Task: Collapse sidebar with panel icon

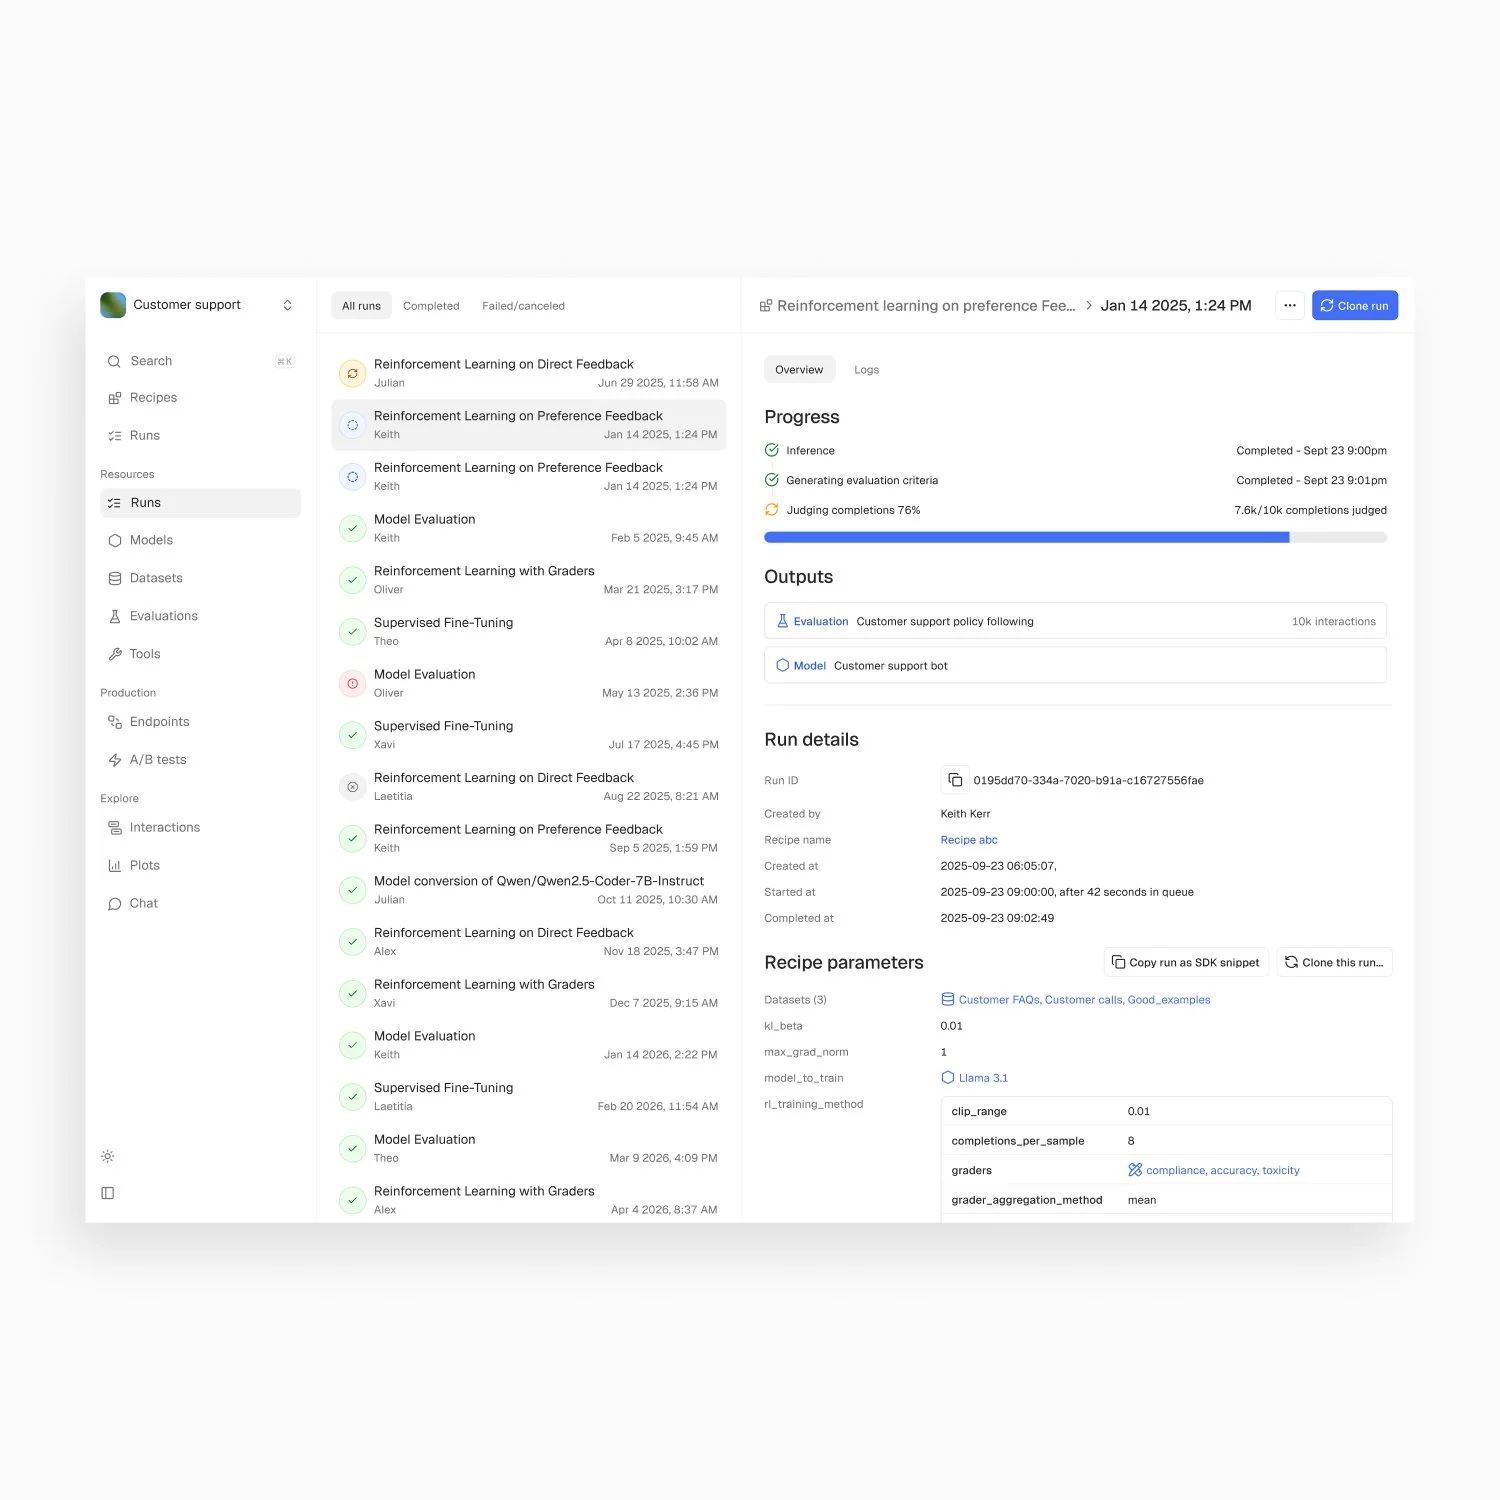Action: coord(108,1193)
